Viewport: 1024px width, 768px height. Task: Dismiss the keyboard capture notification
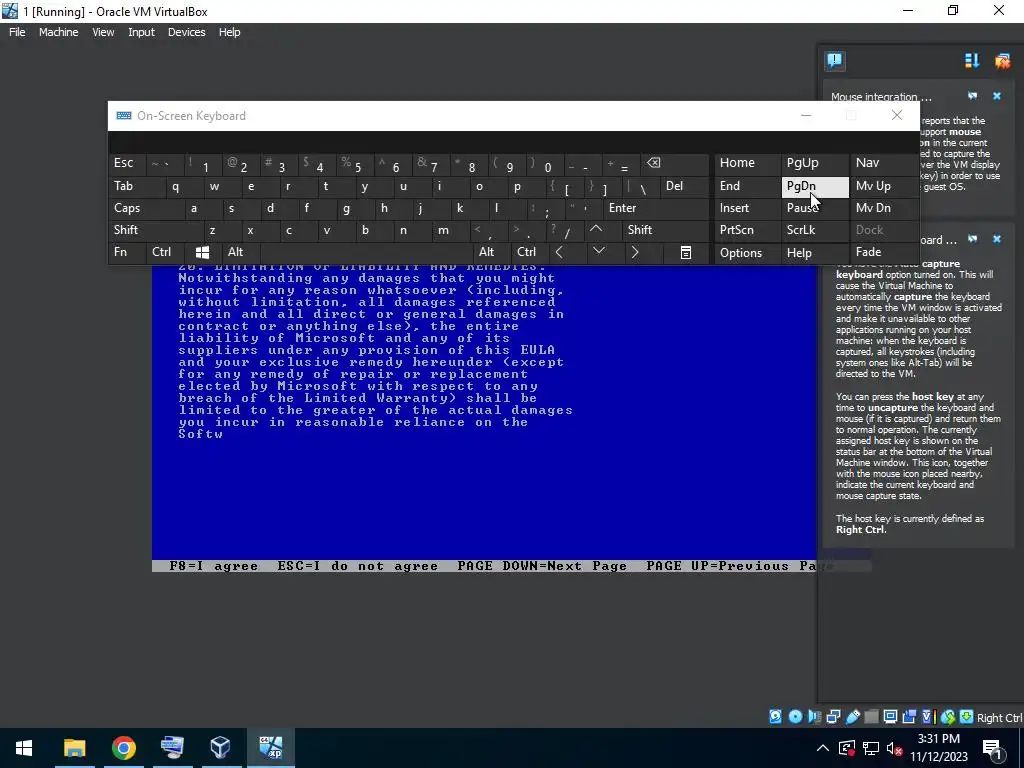997,239
